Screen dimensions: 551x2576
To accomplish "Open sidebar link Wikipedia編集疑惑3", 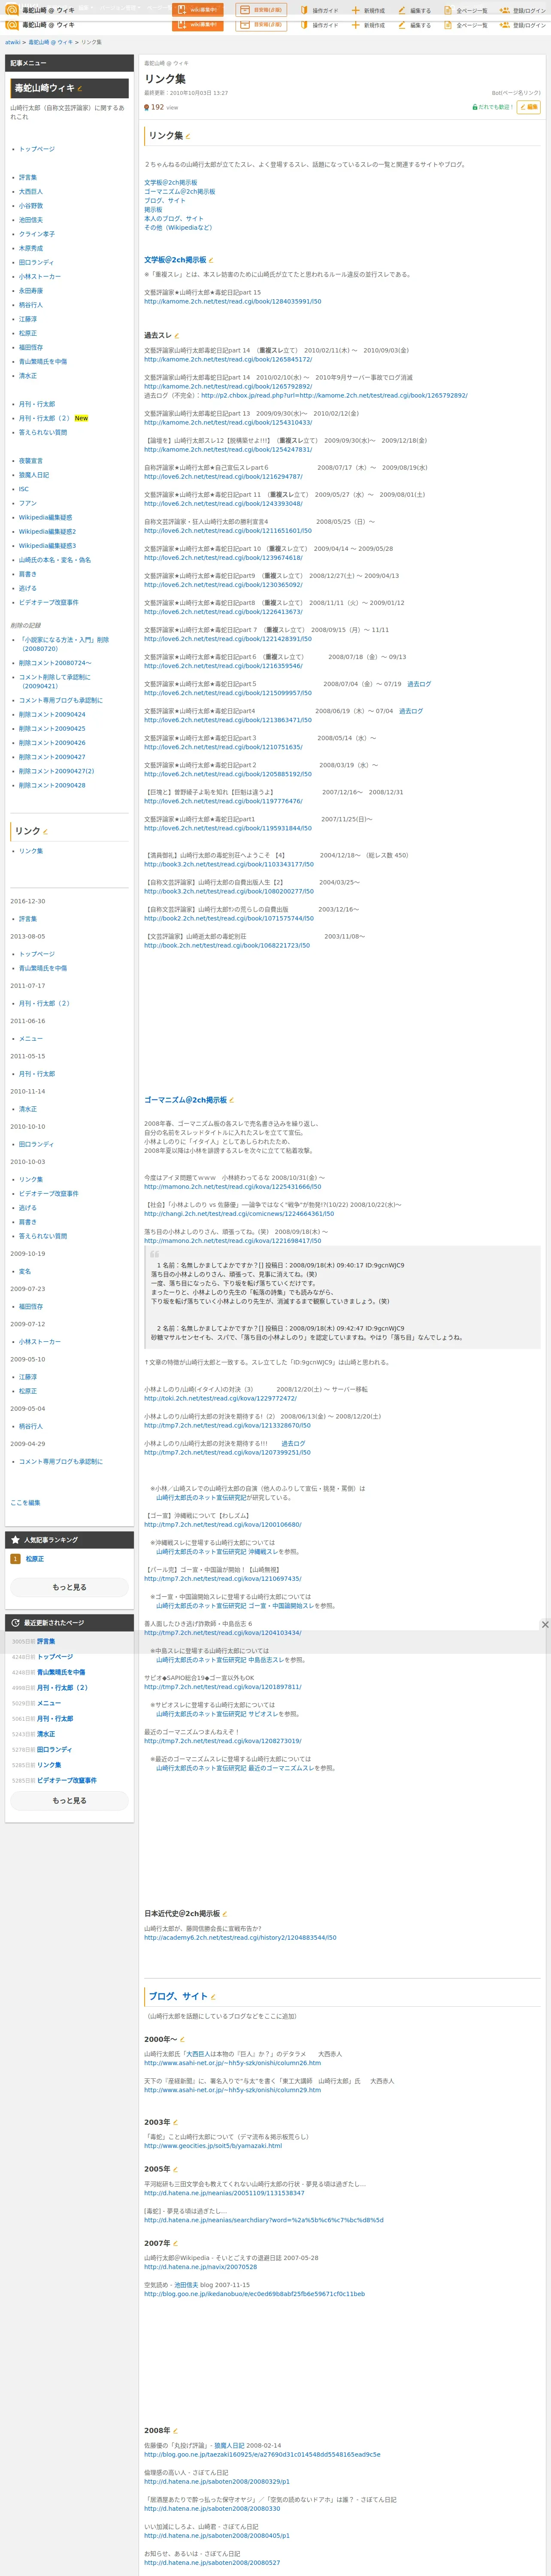I will pos(47,546).
